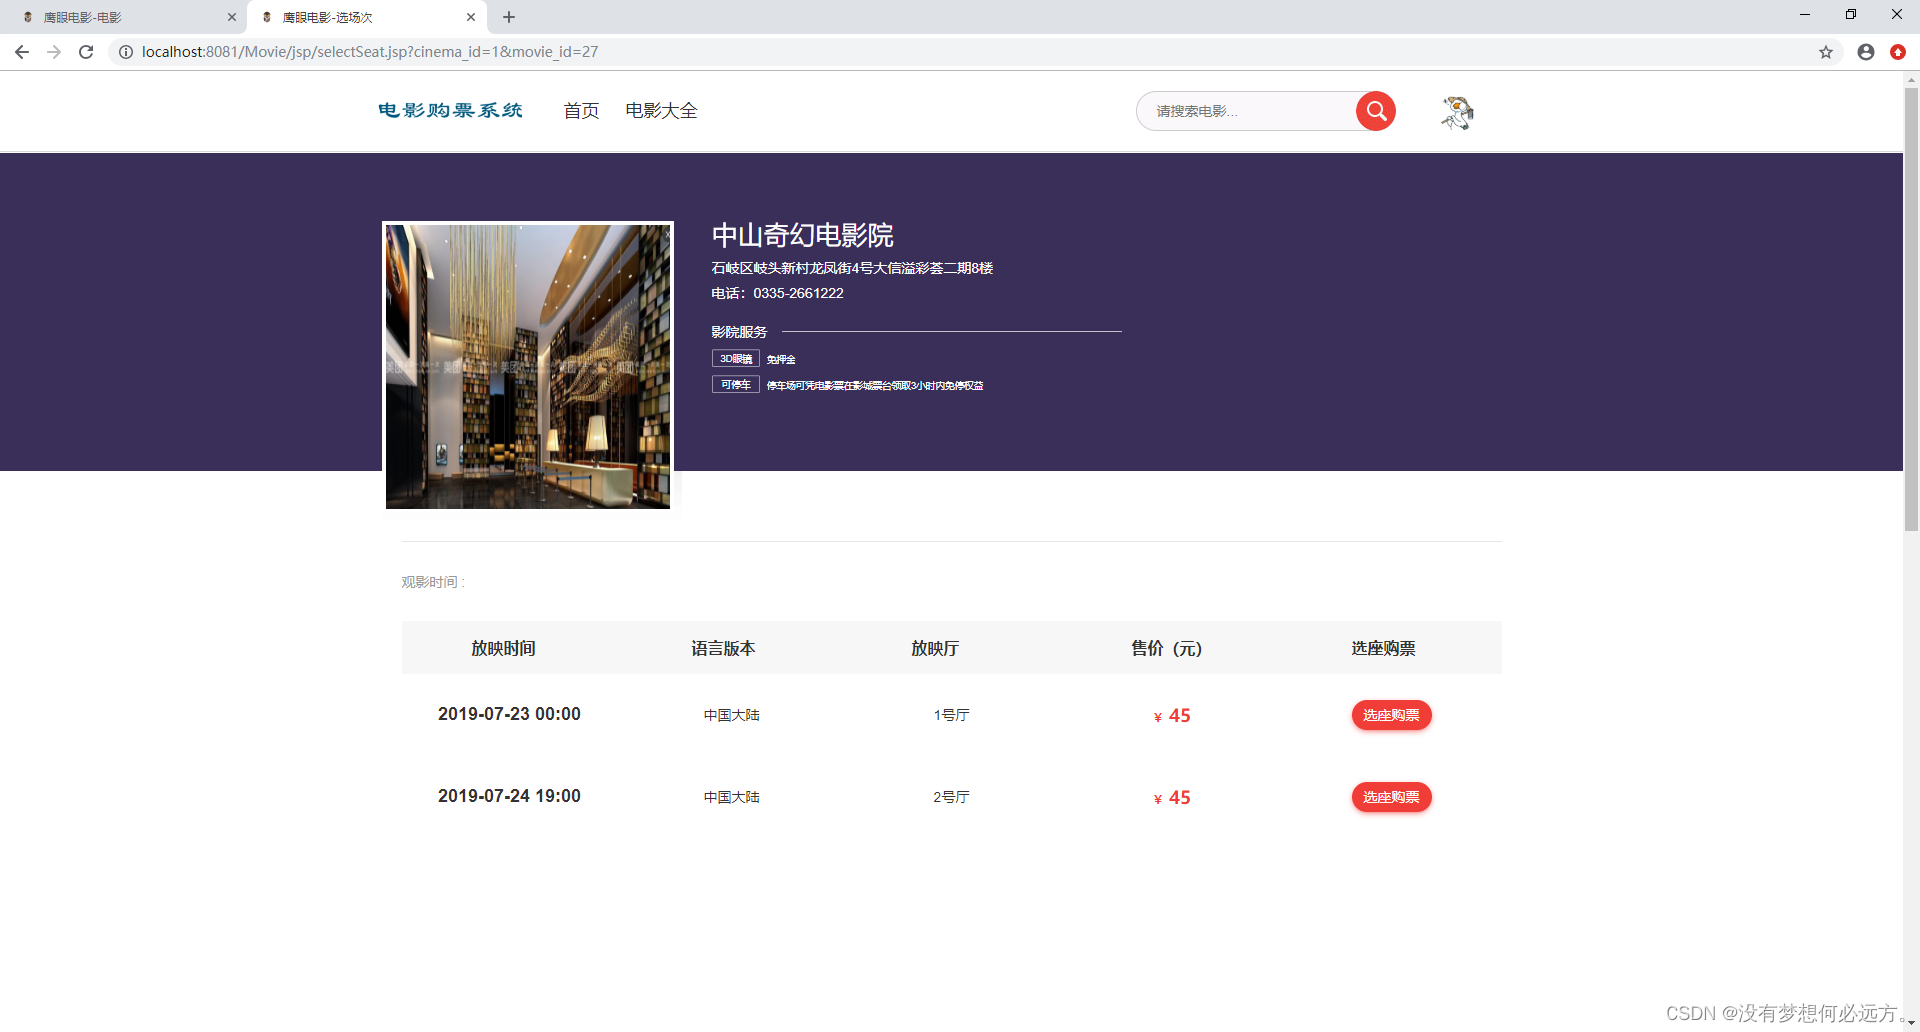Select the 鹰眼电影-选场次 tab
This screenshot has height=1032, width=1920.
point(366,17)
